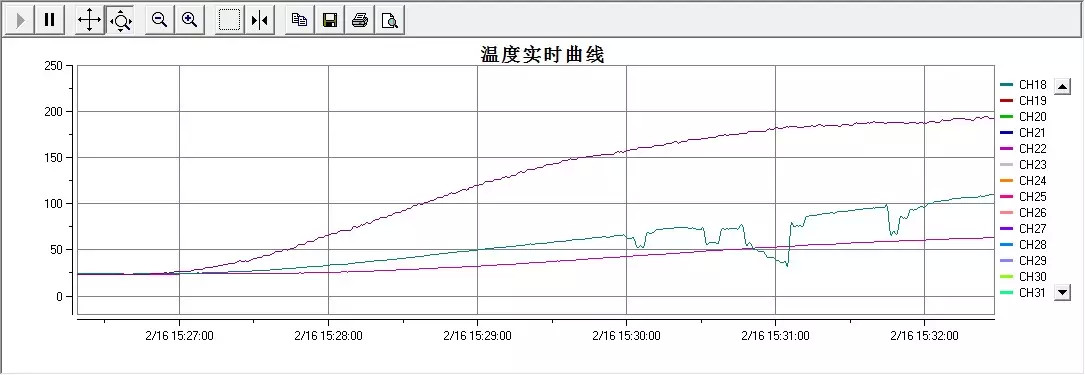Print the temperature chart
The width and height of the screenshot is (1085, 375).
360,20
